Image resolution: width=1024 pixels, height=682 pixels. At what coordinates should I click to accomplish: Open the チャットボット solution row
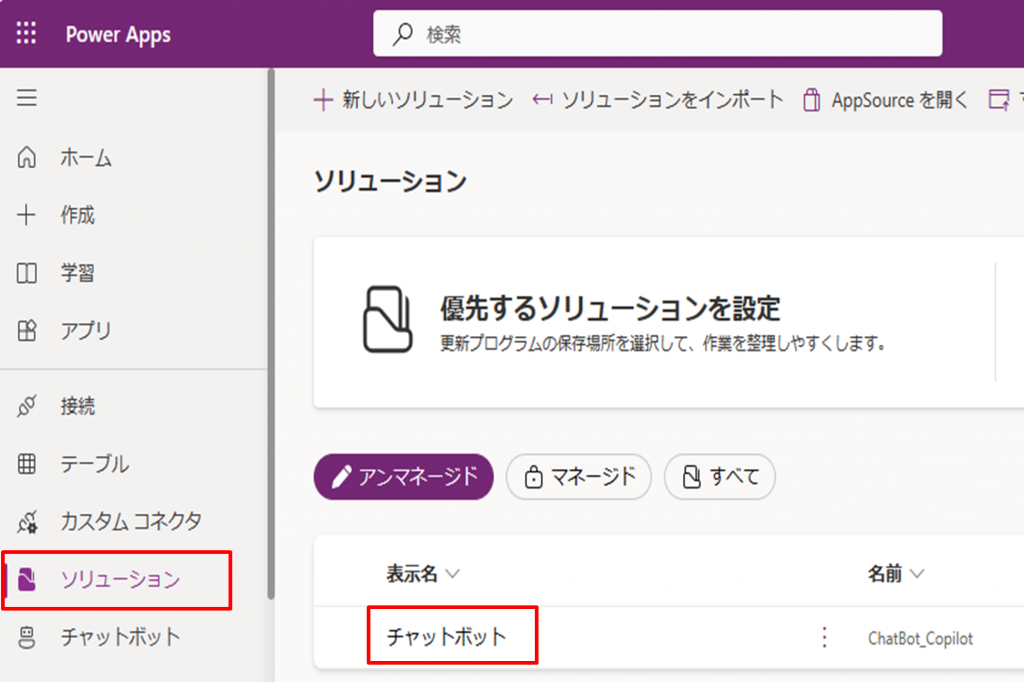click(x=447, y=637)
